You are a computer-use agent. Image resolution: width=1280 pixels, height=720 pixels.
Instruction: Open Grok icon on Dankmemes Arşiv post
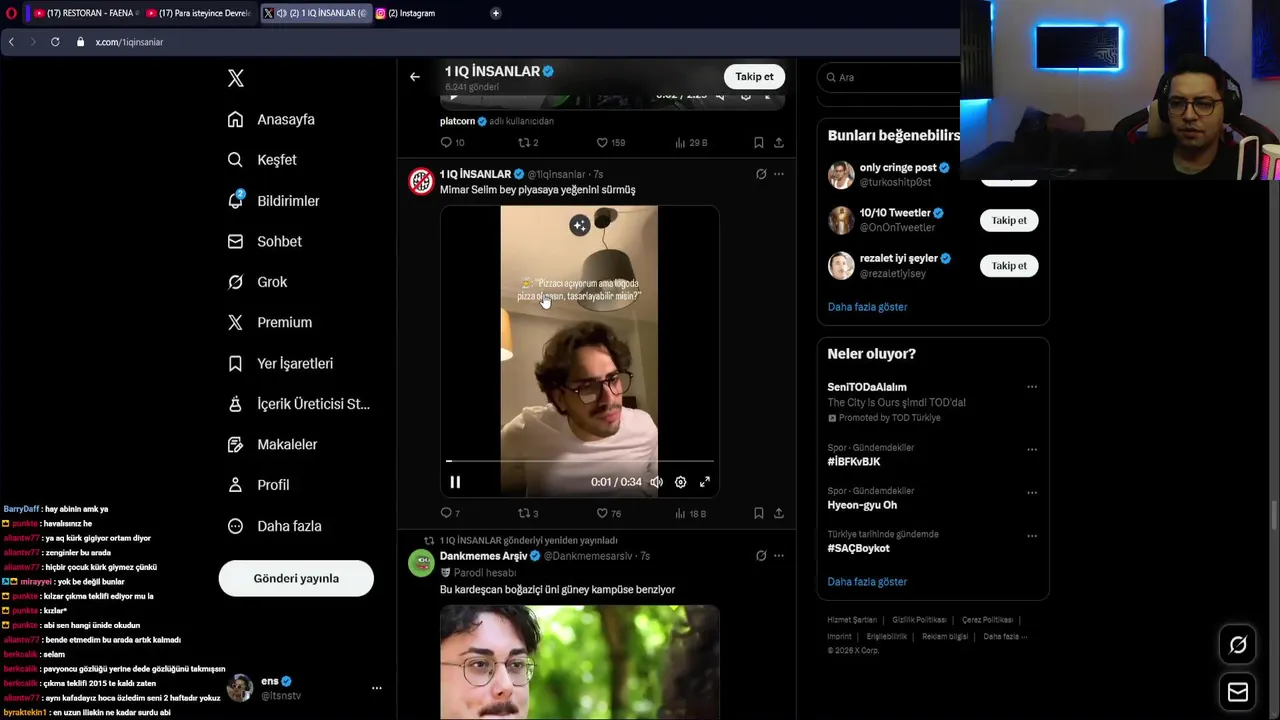[x=761, y=556]
